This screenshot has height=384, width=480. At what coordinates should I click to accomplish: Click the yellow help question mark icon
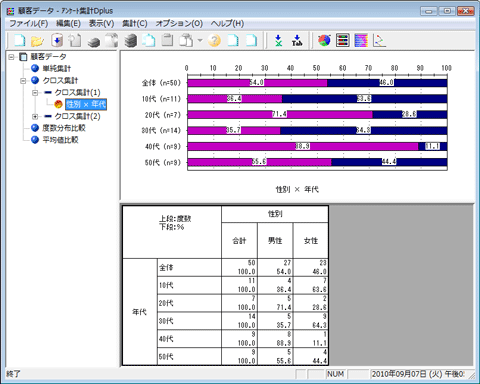pyautogui.click(x=214, y=41)
